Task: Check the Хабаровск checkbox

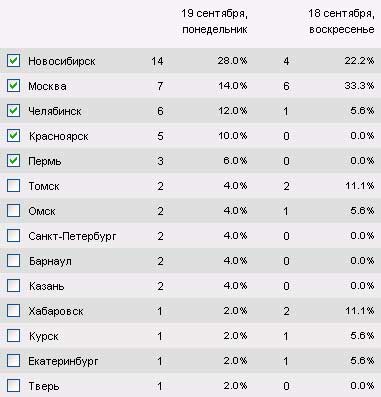Action: click(13, 311)
